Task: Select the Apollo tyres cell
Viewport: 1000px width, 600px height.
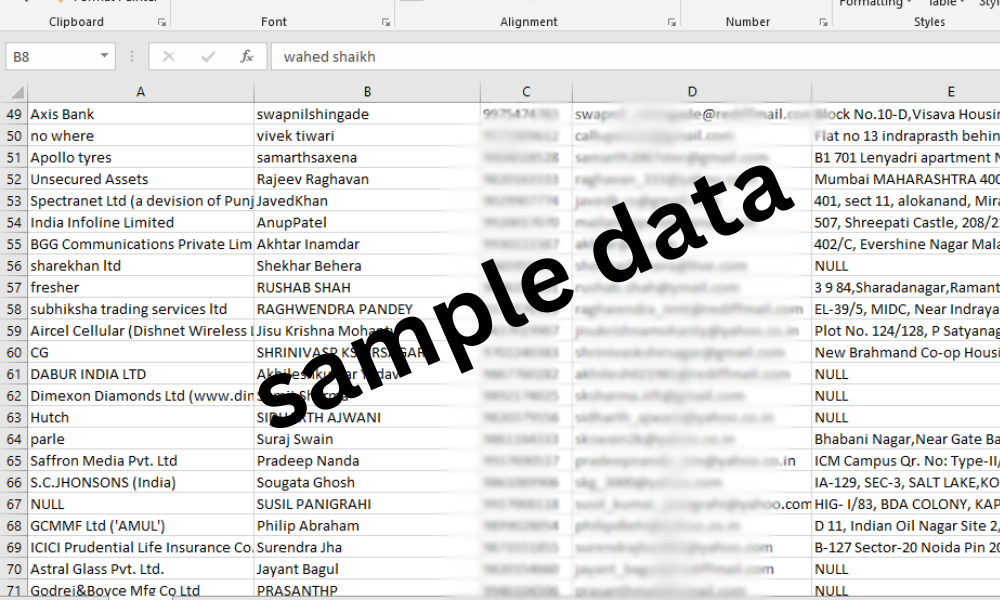Action: [141, 157]
